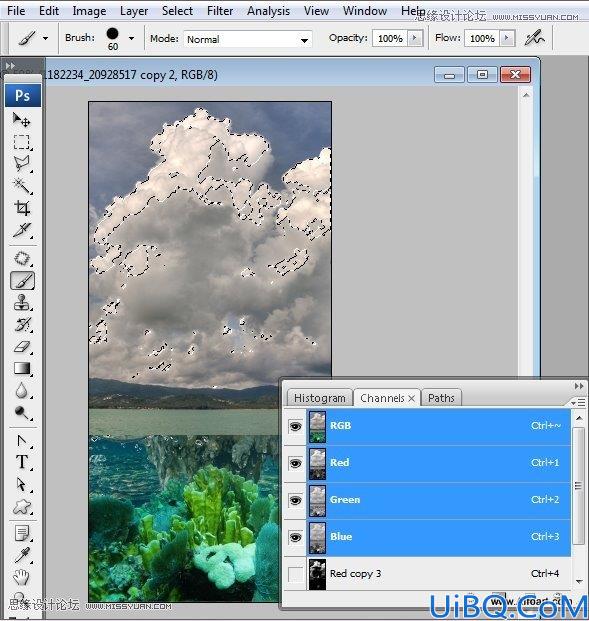Show the Red copy 3 channel

click(295, 574)
